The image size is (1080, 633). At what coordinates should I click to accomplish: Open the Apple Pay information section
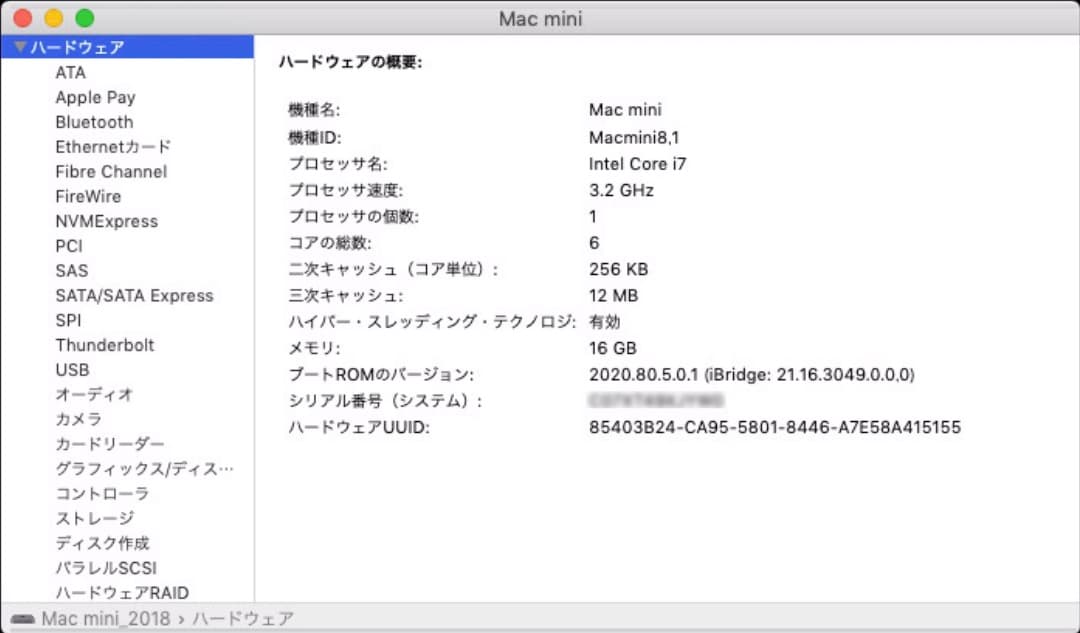95,97
